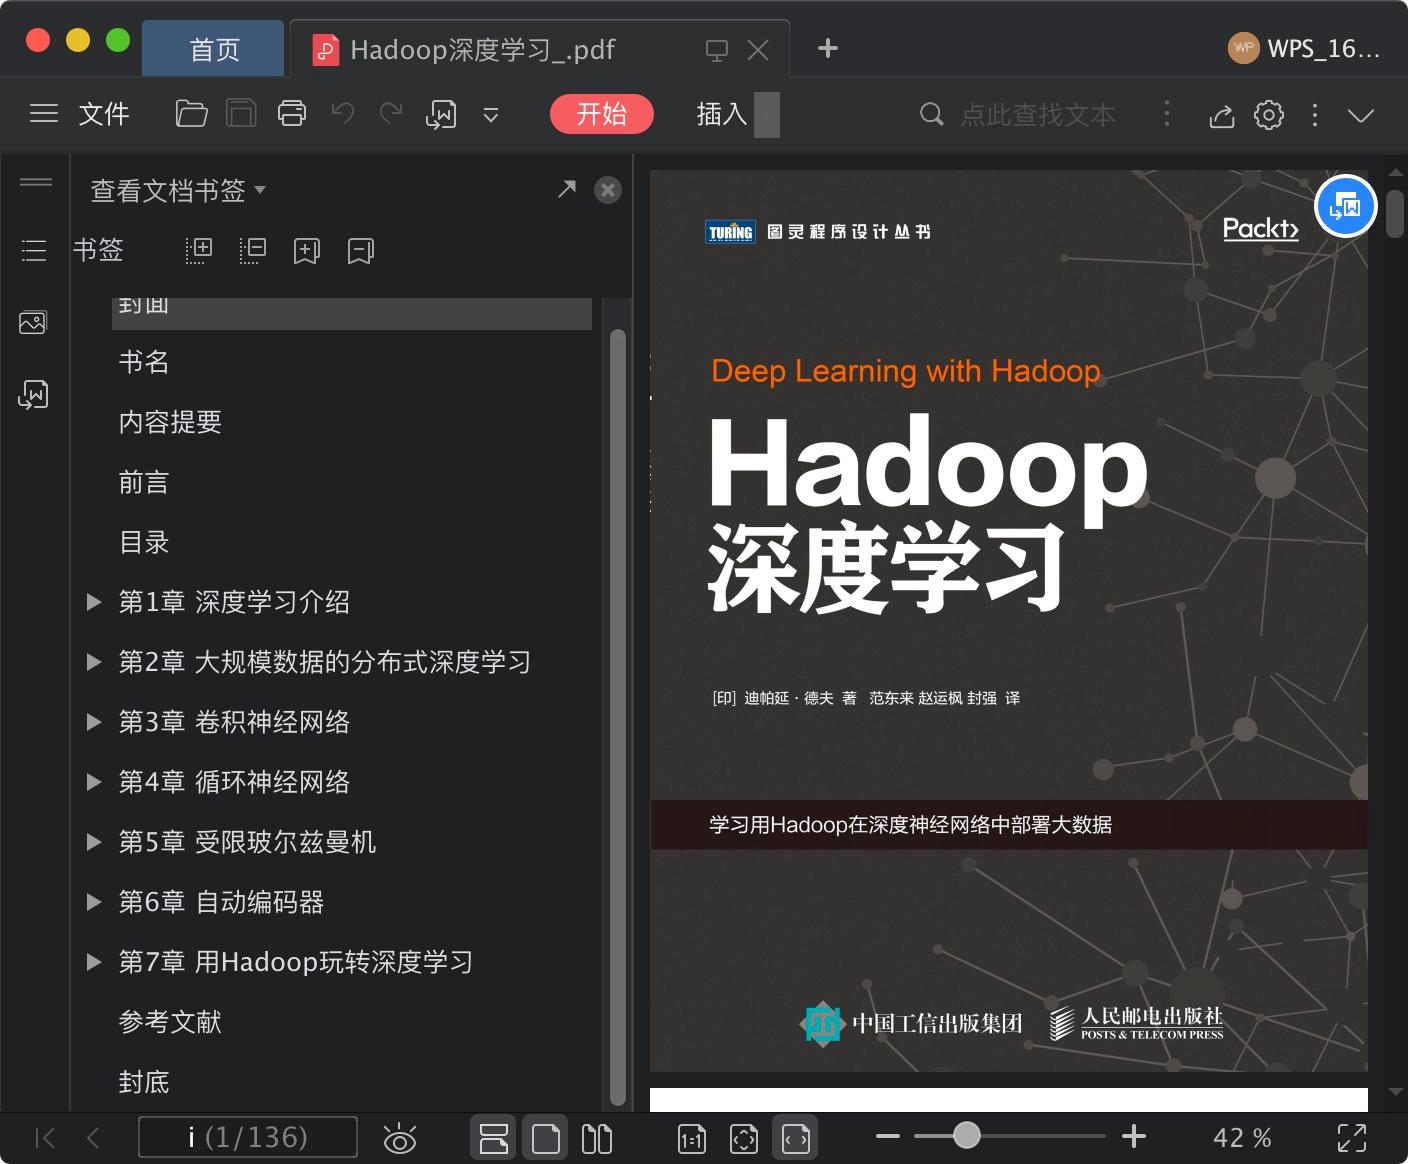Set actual size 1:1 zoom

pos(692,1139)
